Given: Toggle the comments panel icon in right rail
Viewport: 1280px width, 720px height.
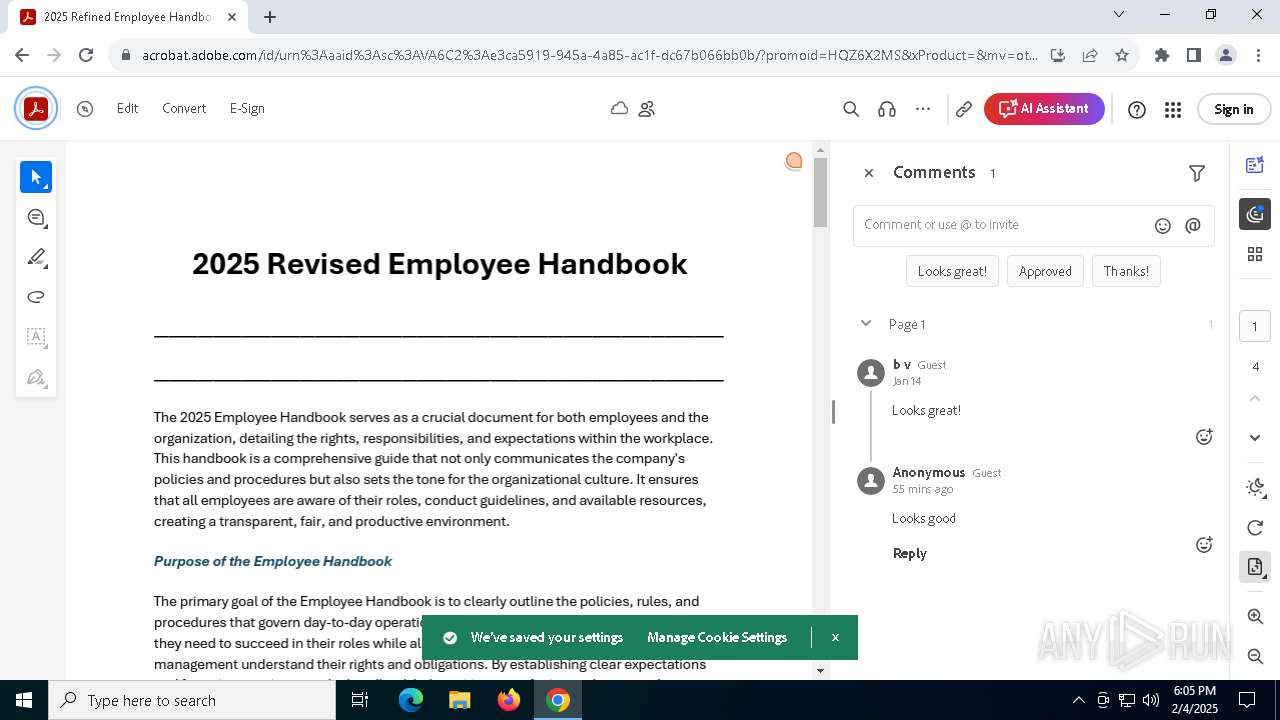Looking at the screenshot, I should coord(1255,214).
